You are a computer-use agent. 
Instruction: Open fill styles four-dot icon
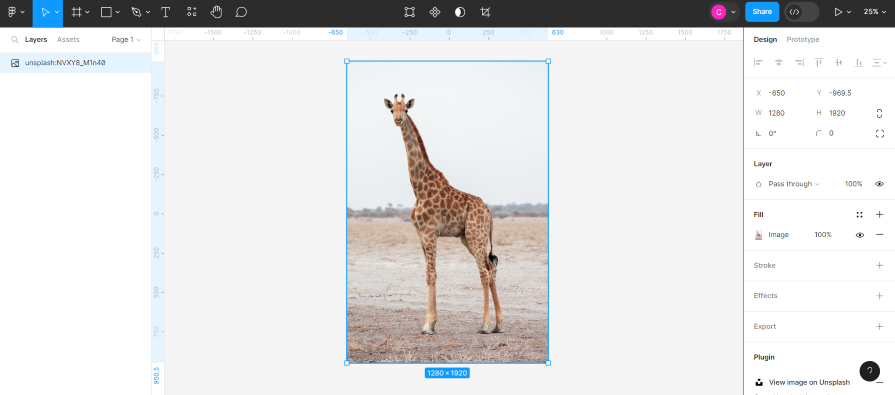coord(859,215)
